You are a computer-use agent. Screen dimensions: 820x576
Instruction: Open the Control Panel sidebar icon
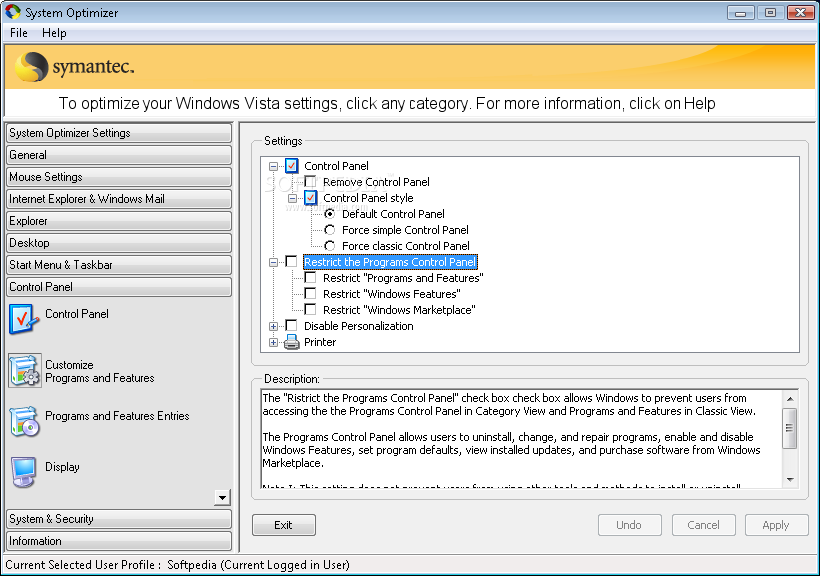click(24, 319)
